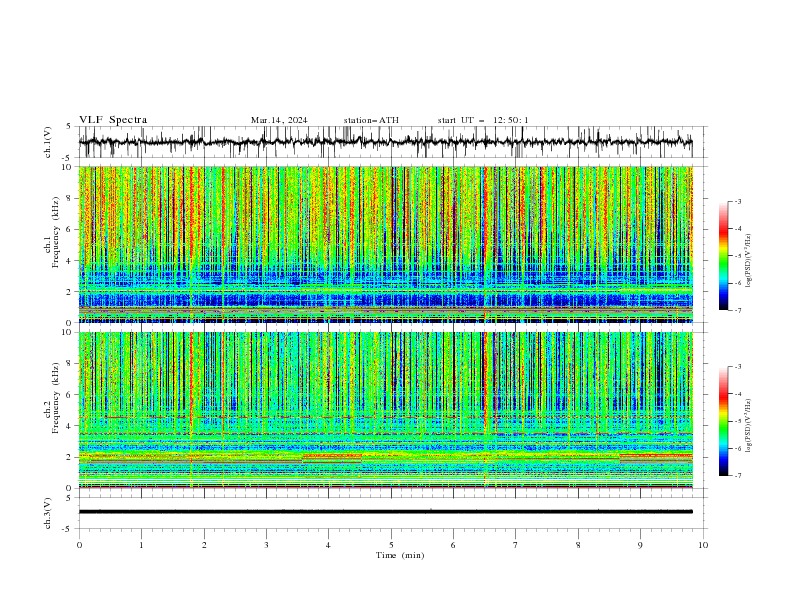Click the time axis tick label "0"
The image size is (792, 612).
click(x=79, y=545)
